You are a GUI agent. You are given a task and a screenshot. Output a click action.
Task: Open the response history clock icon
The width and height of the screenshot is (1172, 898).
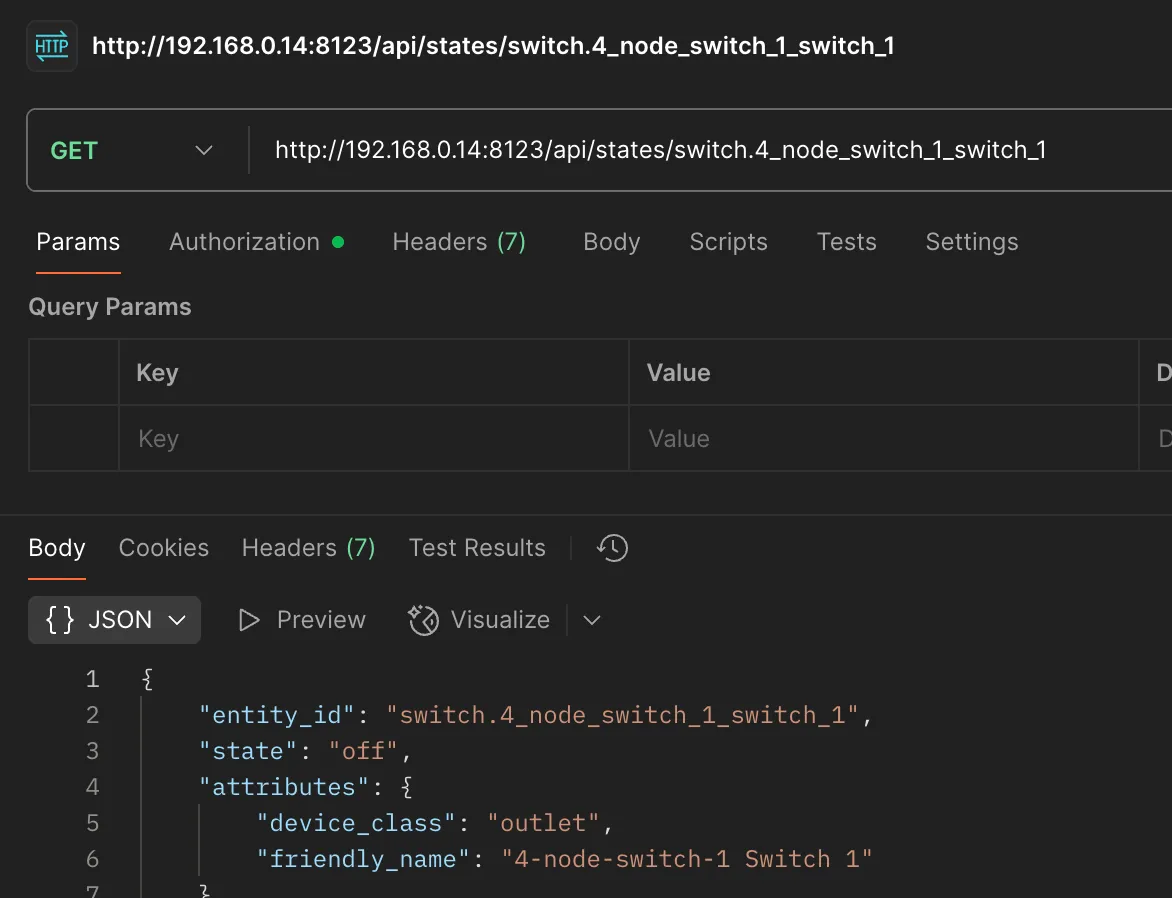[x=612, y=547]
